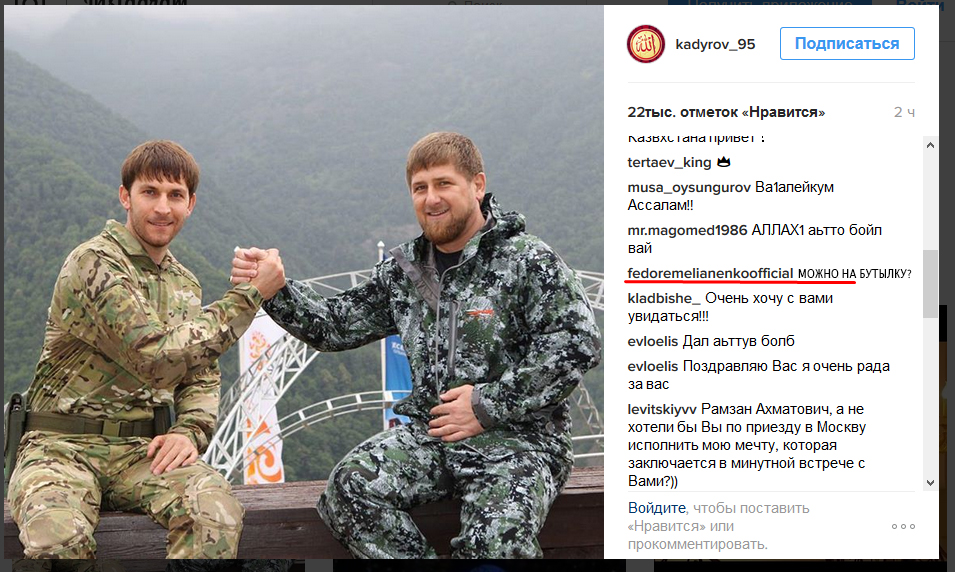
Task: Open the kladbishe_ commenter profile
Action: coord(664,298)
